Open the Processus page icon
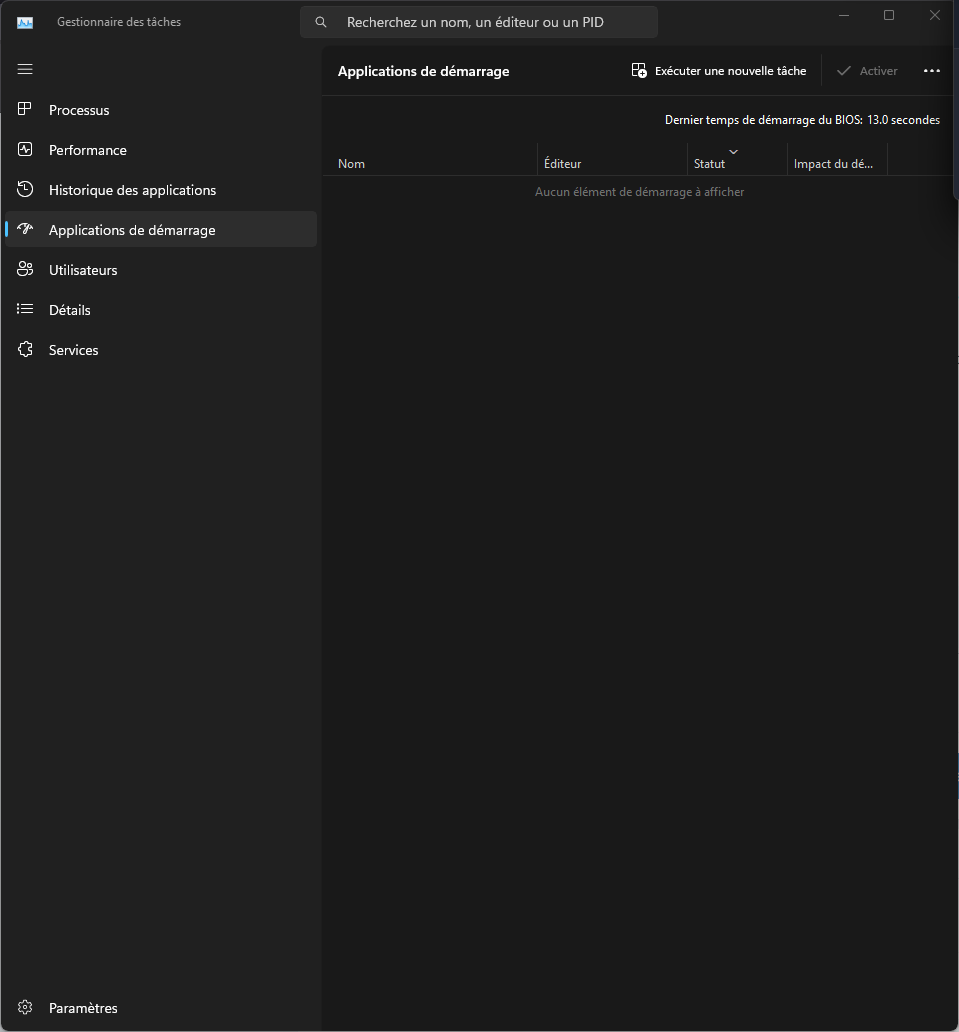This screenshot has width=959, height=1032. point(26,110)
